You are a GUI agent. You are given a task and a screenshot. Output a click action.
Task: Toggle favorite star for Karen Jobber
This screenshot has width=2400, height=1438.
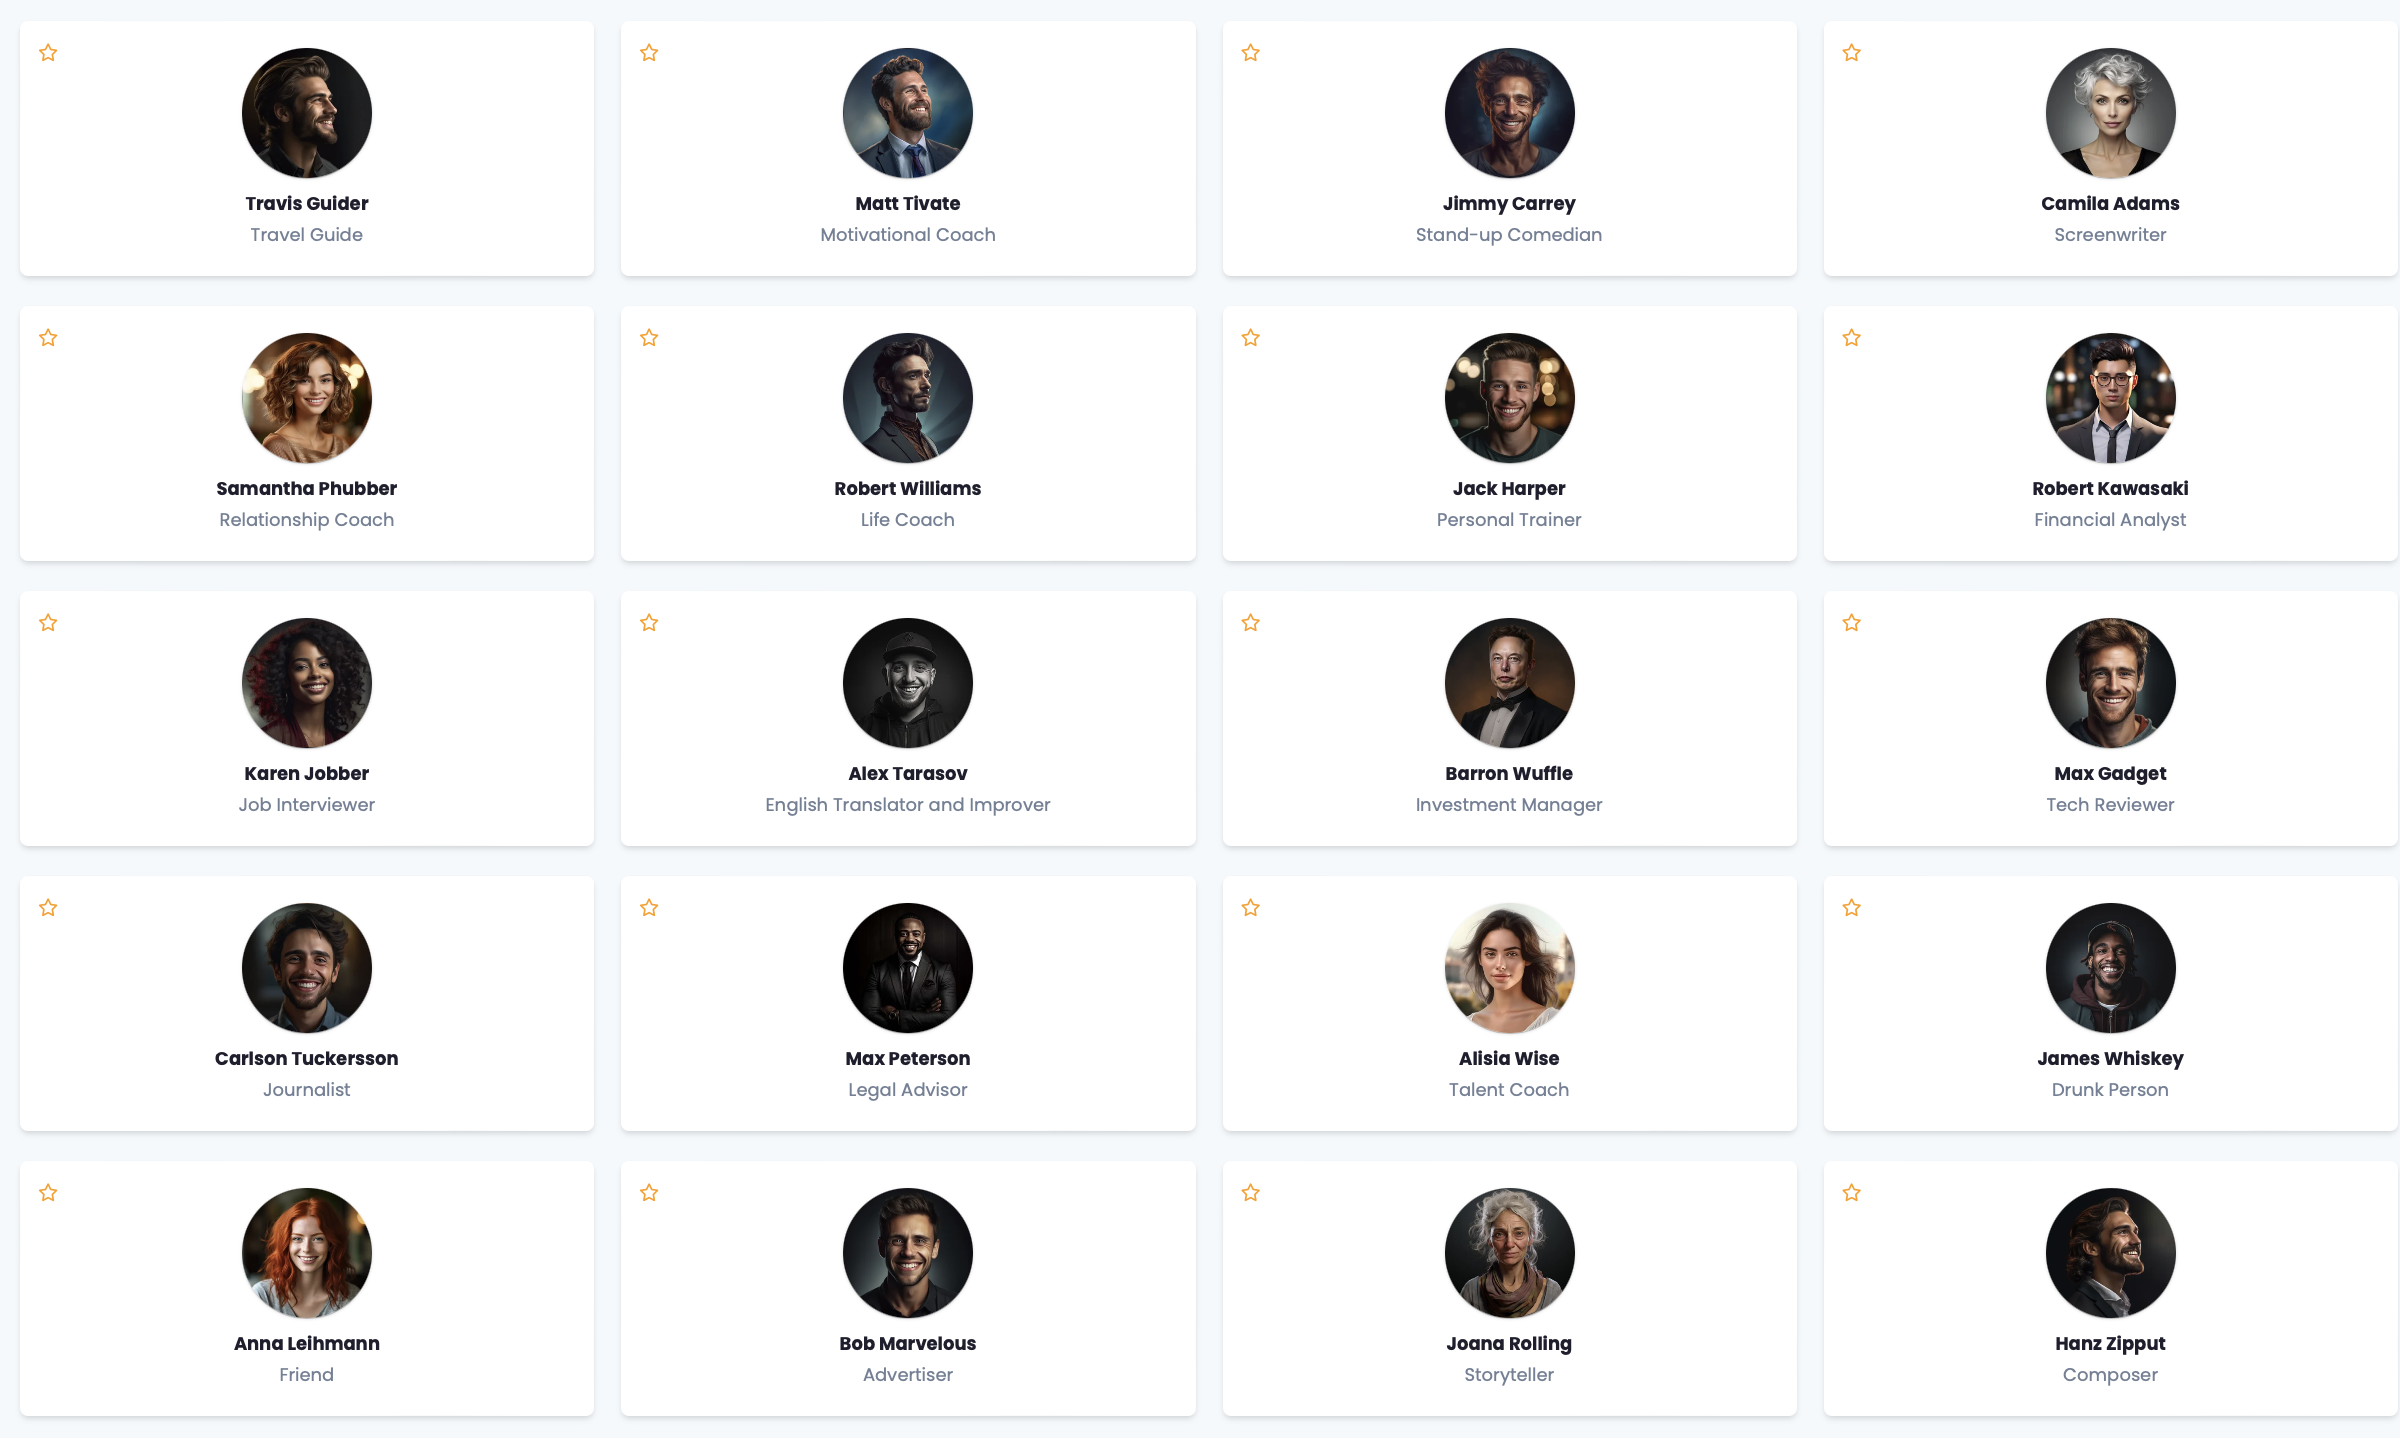click(48, 623)
